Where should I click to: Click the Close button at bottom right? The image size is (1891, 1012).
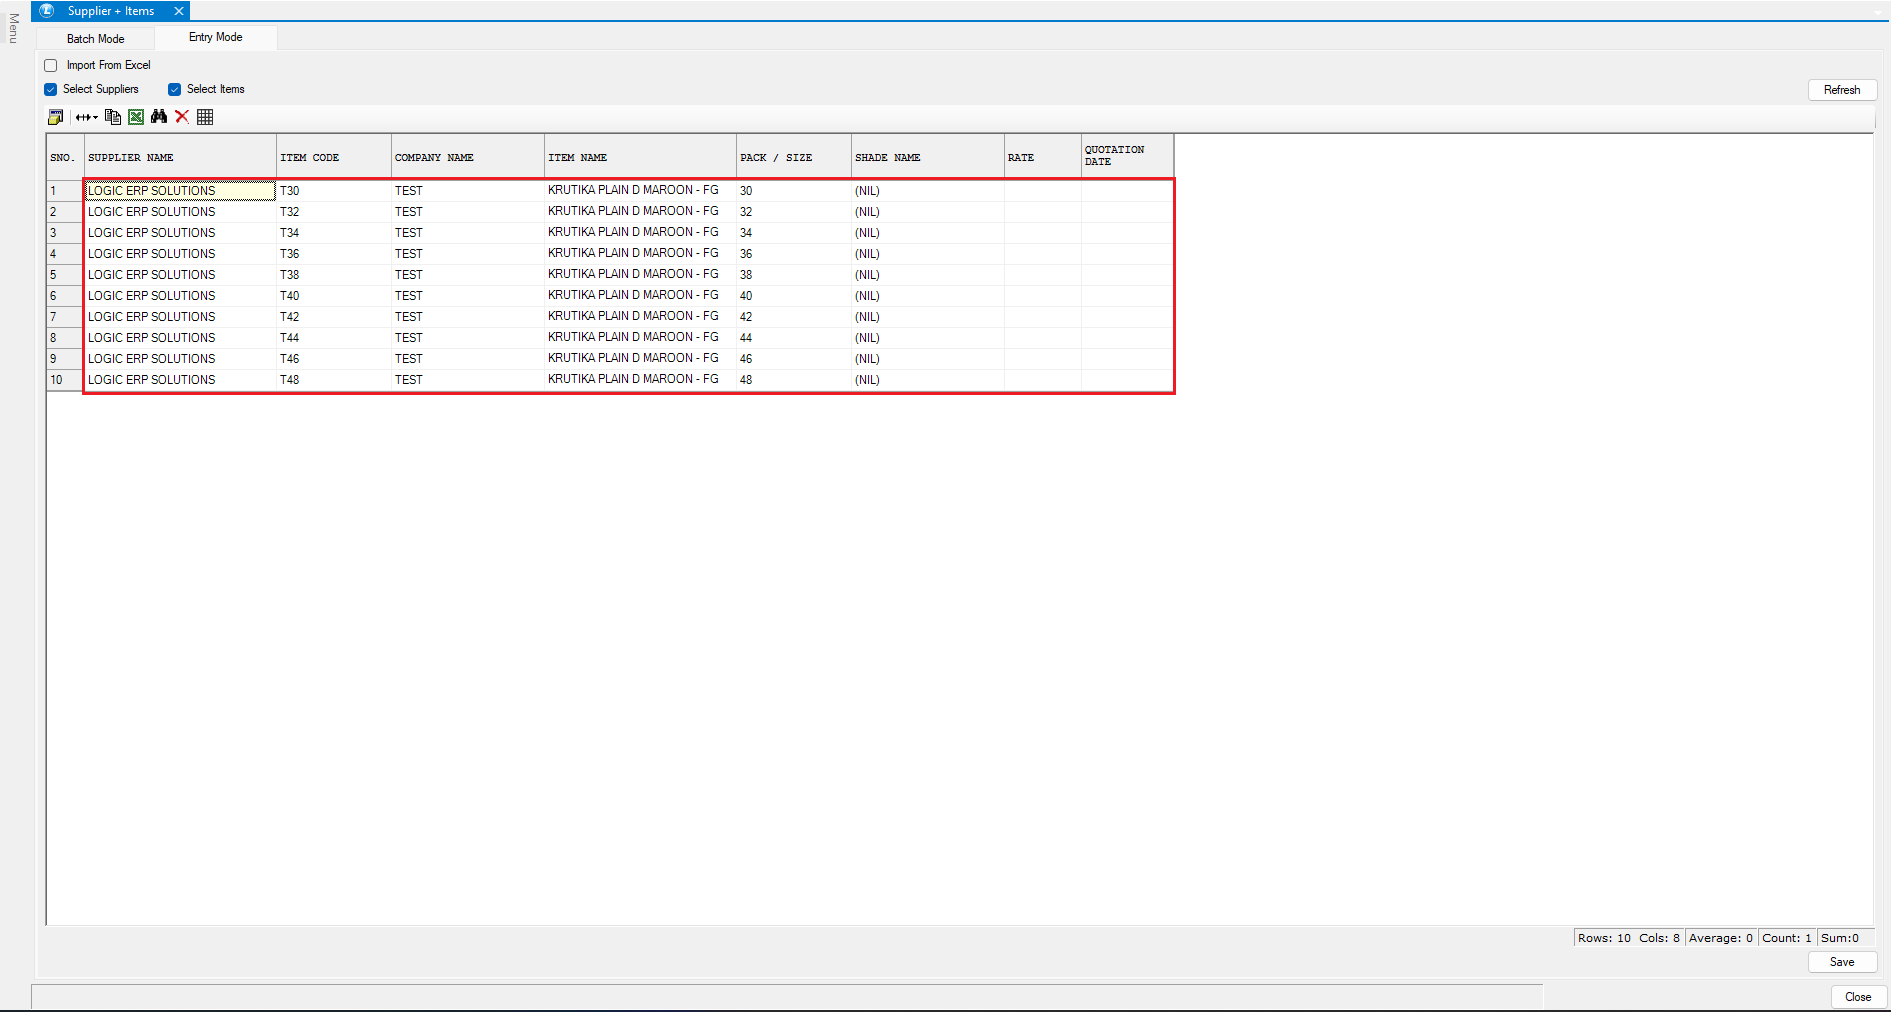click(1857, 997)
